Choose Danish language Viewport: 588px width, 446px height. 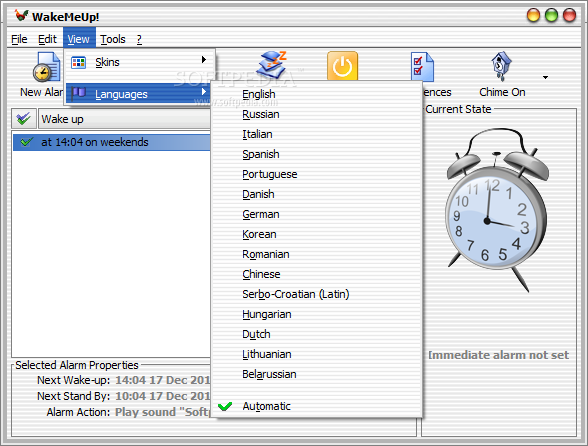(x=317, y=194)
